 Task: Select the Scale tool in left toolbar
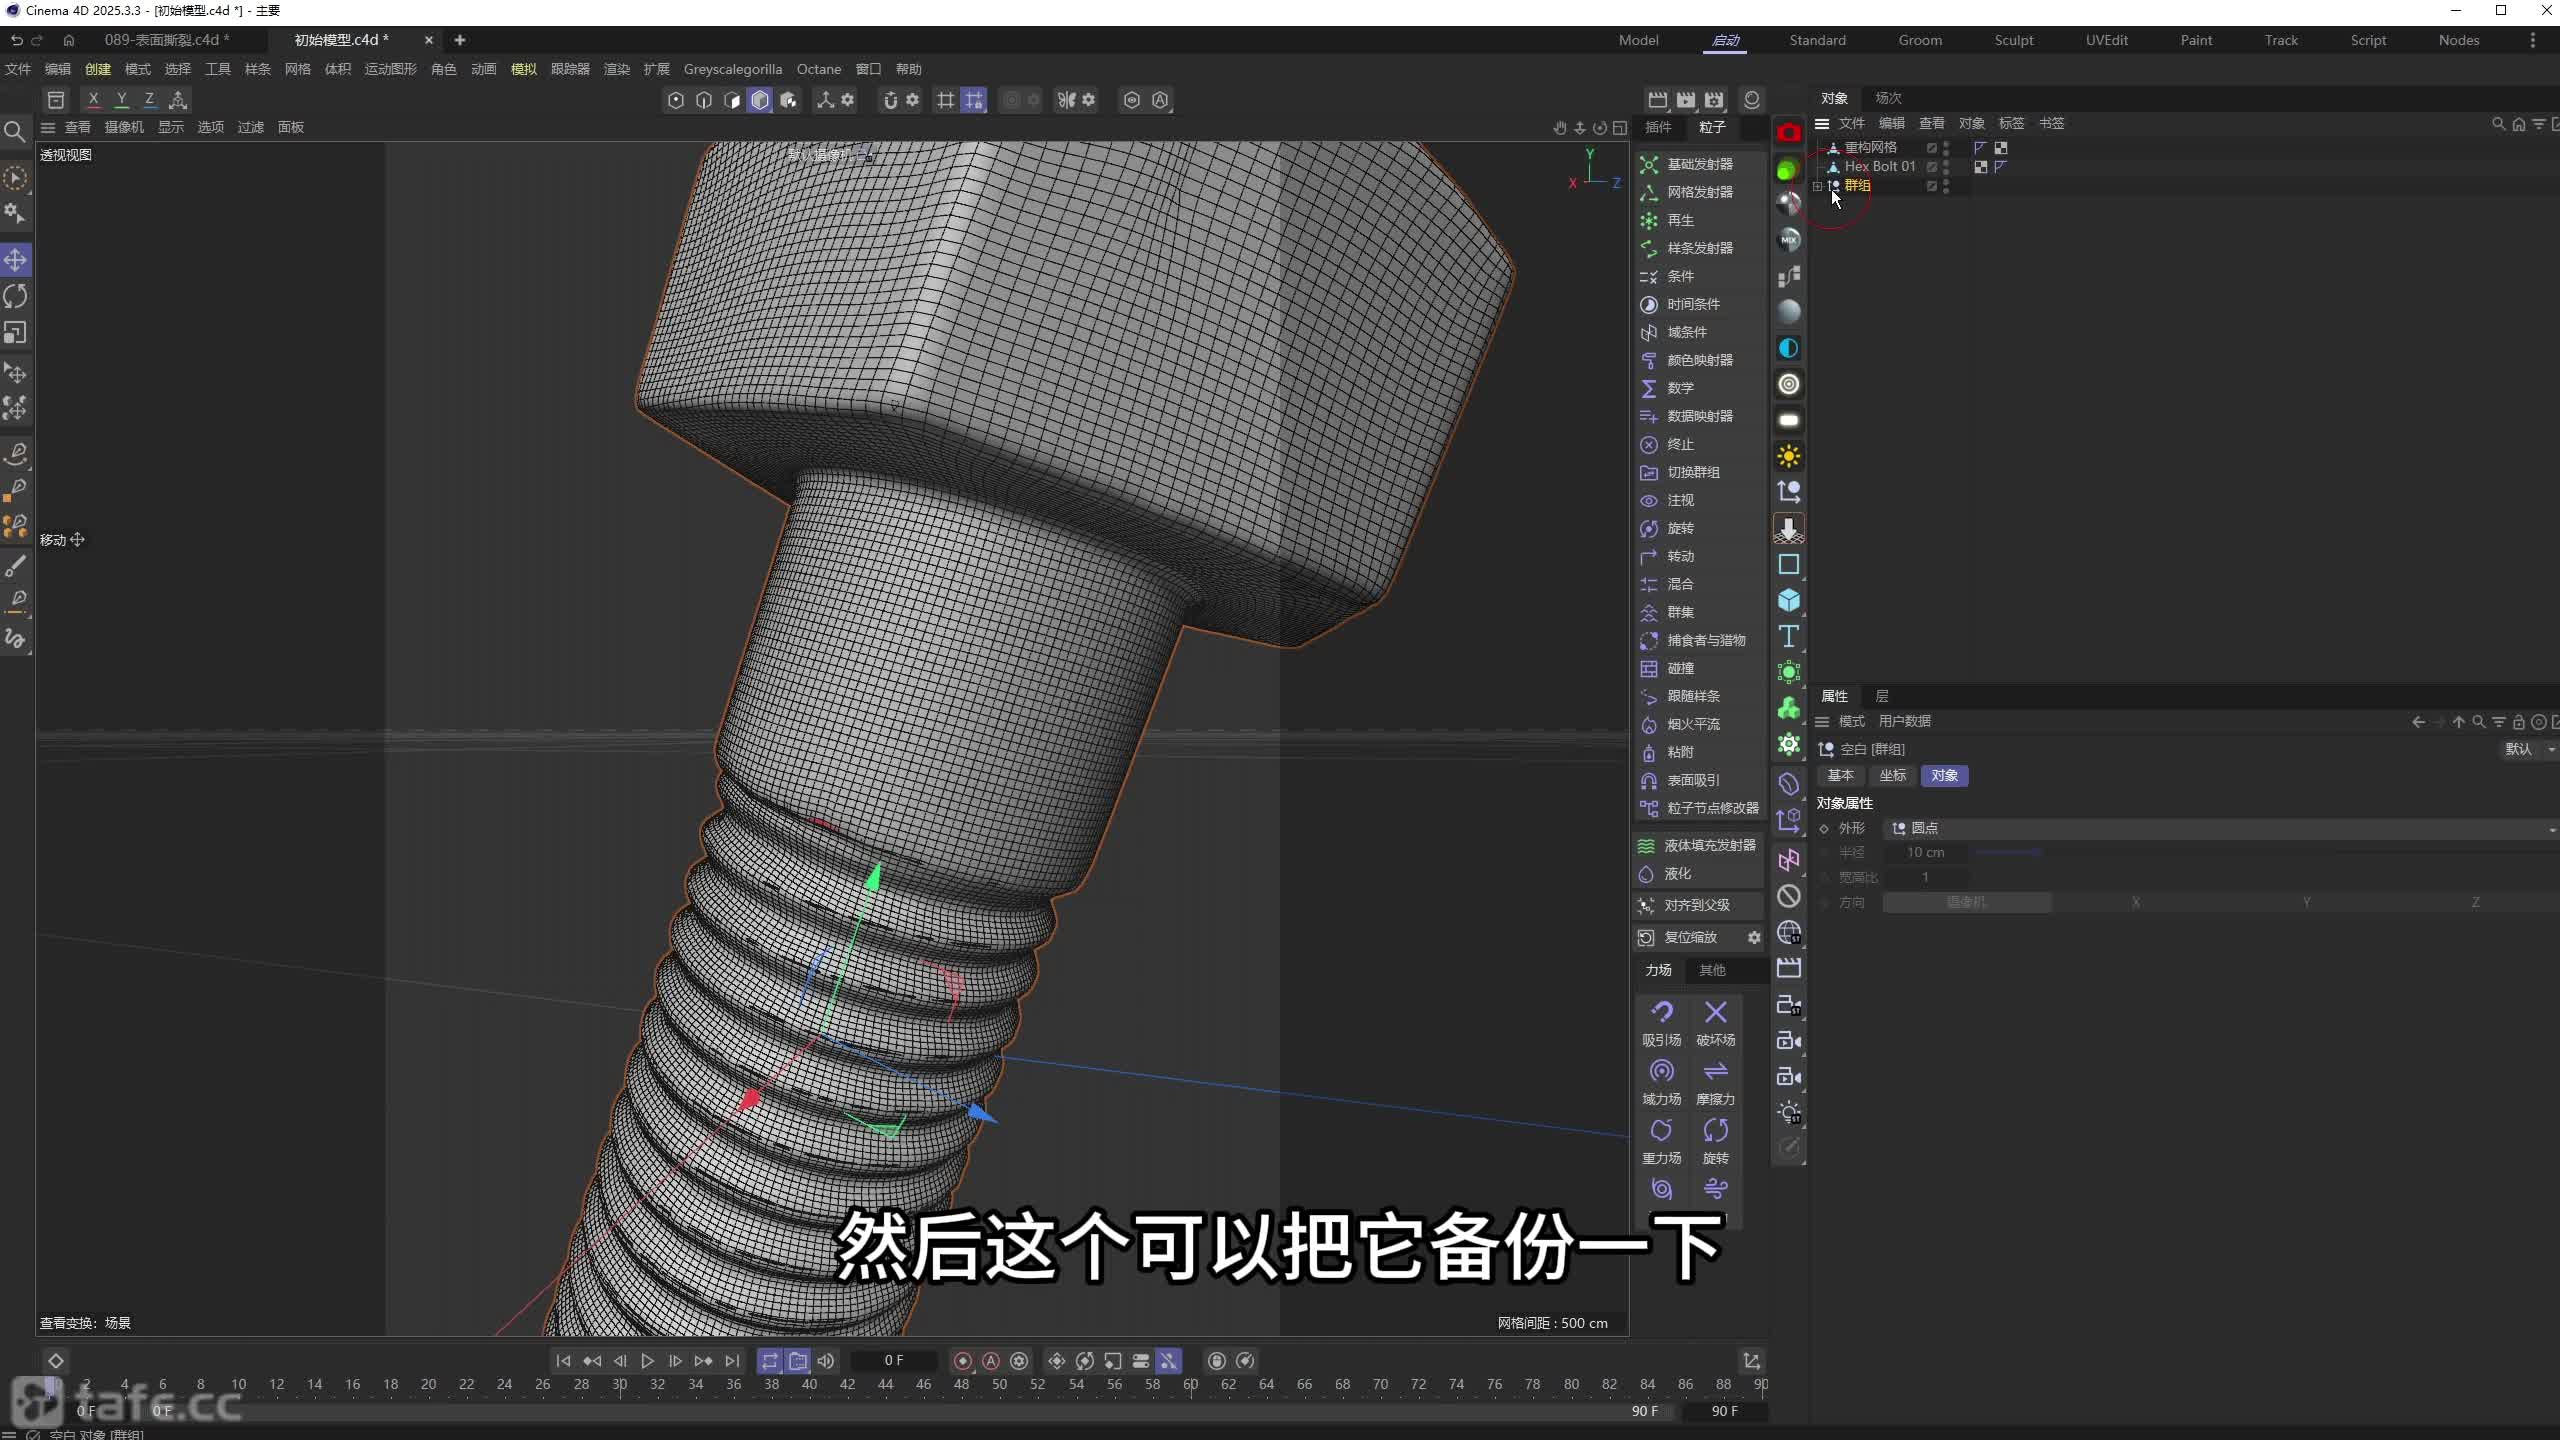coord(15,333)
